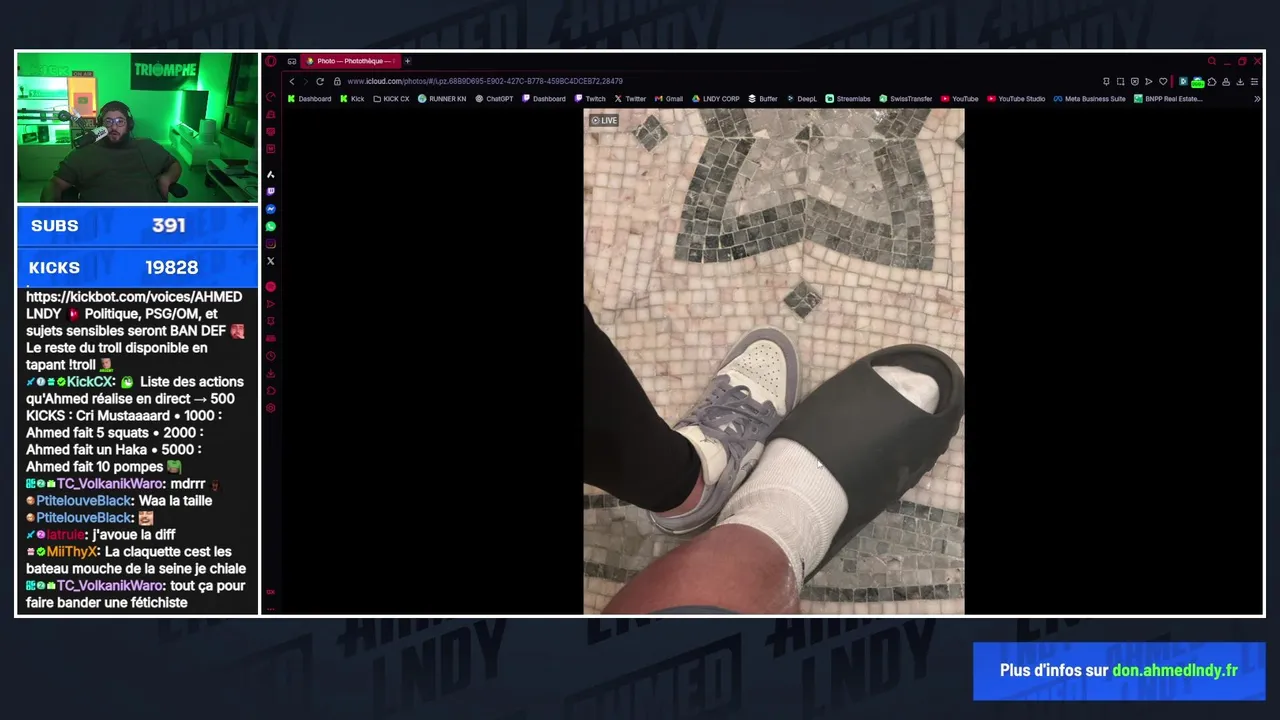
Task: Click the ad blocker shield icon
Action: [1134, 81]
